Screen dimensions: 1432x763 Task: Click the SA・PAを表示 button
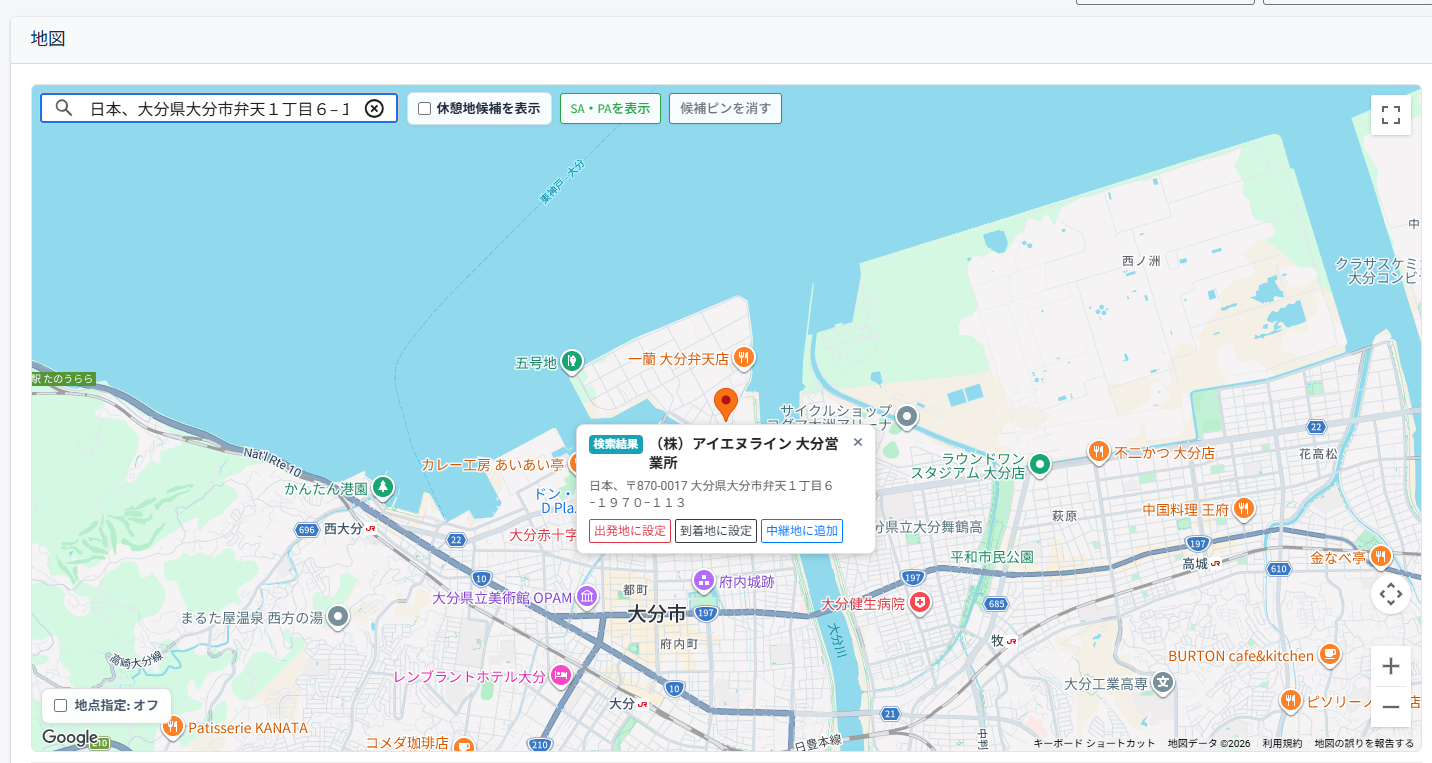pyautogui.click(x=610, y=108)
